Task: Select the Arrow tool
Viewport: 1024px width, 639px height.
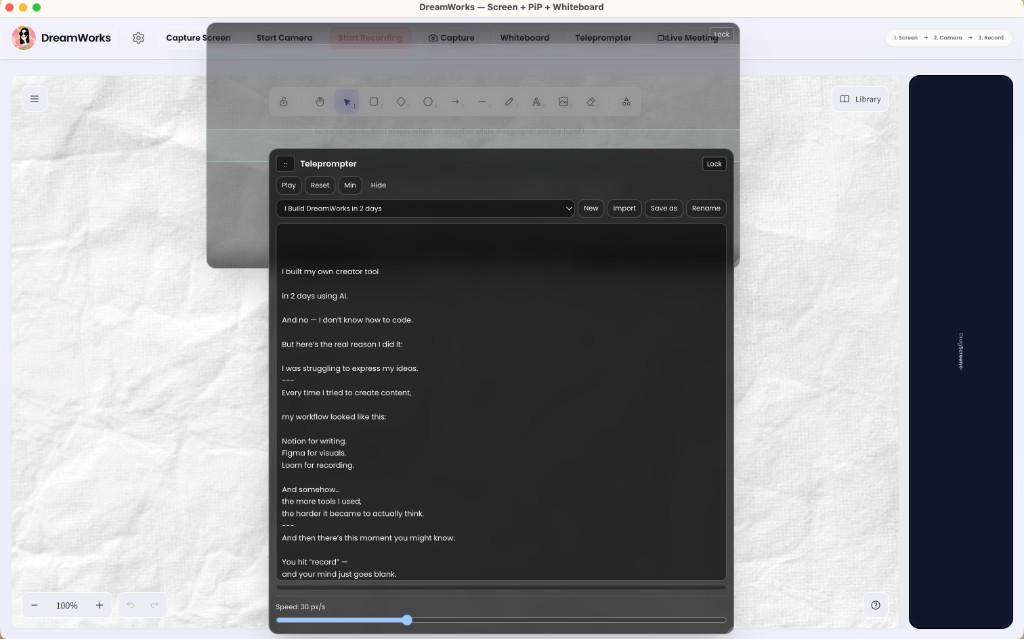Action: [x=455, y=102]
